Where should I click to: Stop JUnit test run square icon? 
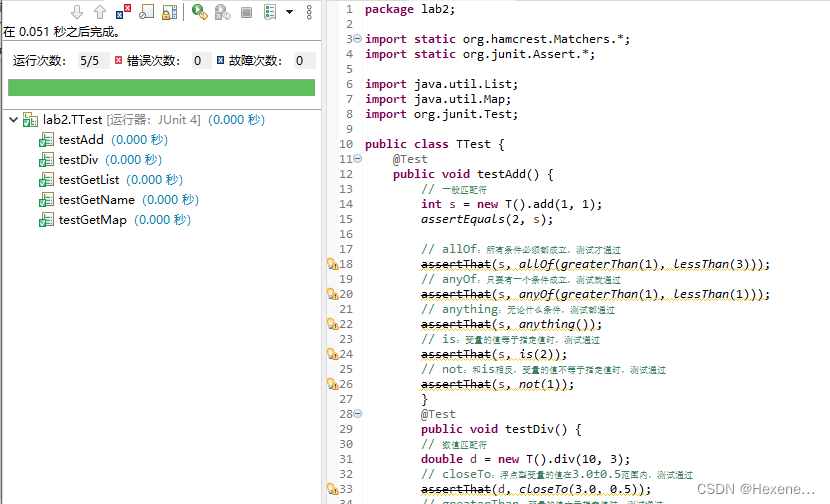246,12
